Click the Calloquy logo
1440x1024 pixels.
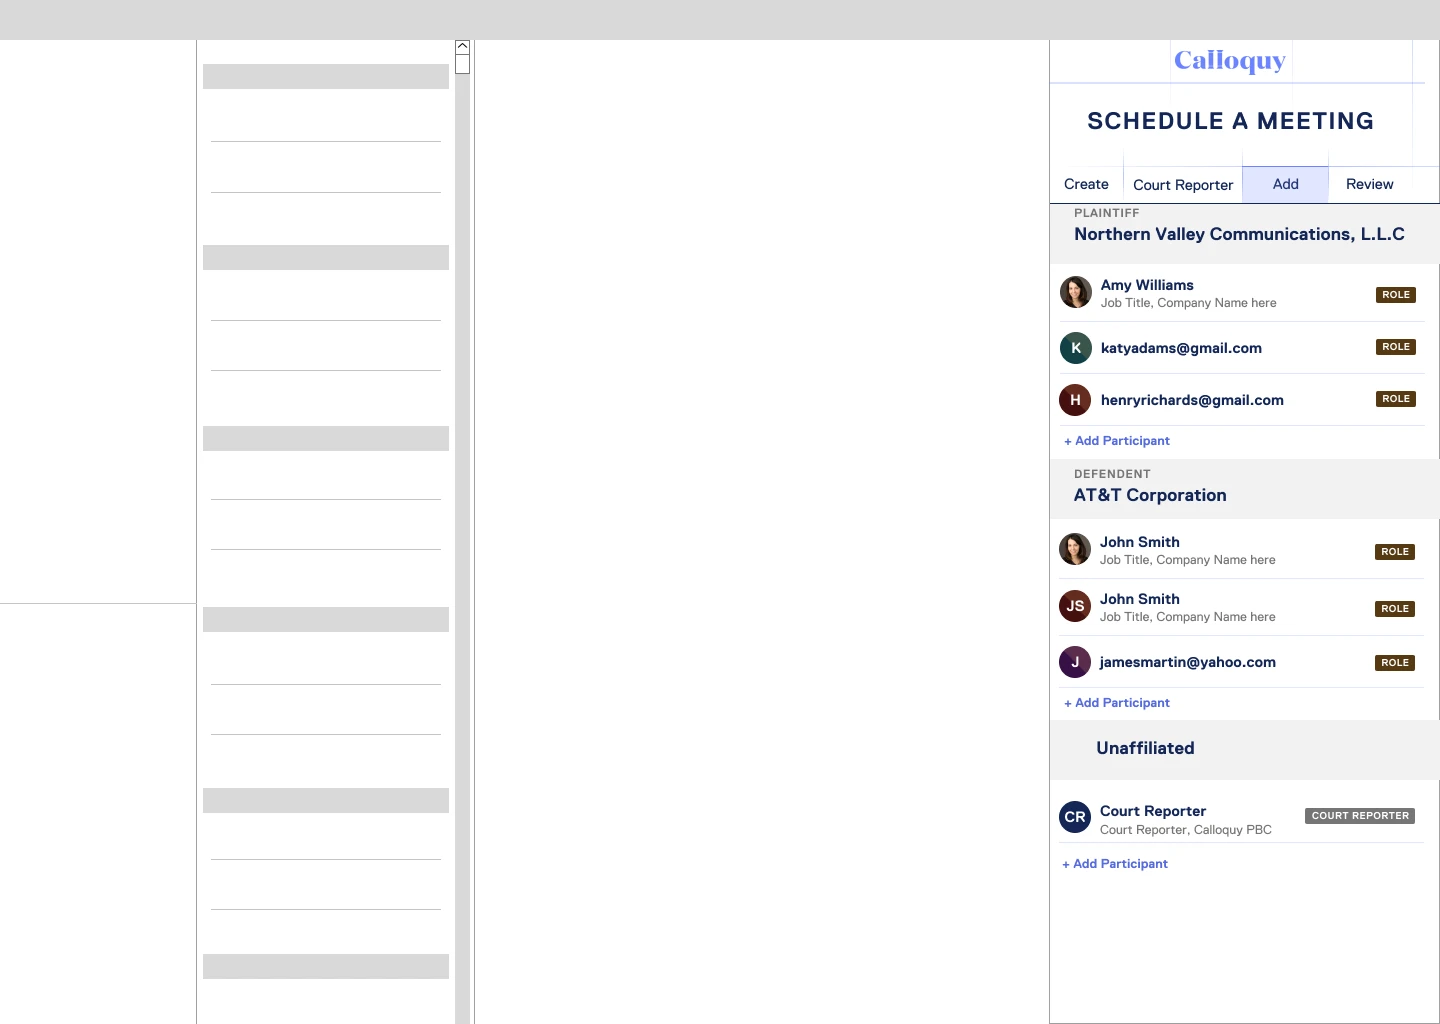(1230, 61)
